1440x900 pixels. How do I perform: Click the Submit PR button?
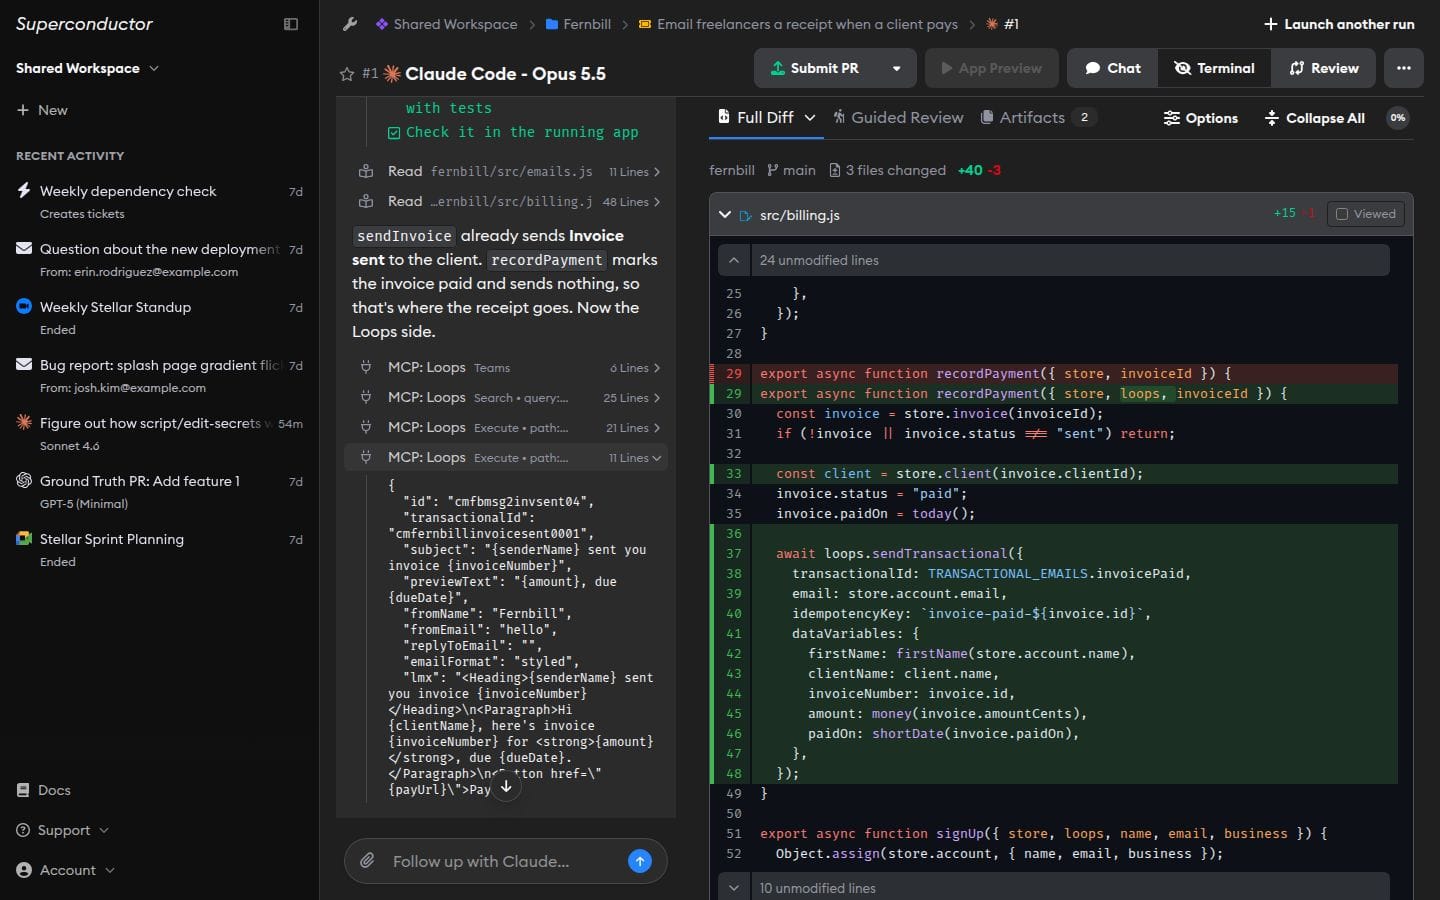816,68
